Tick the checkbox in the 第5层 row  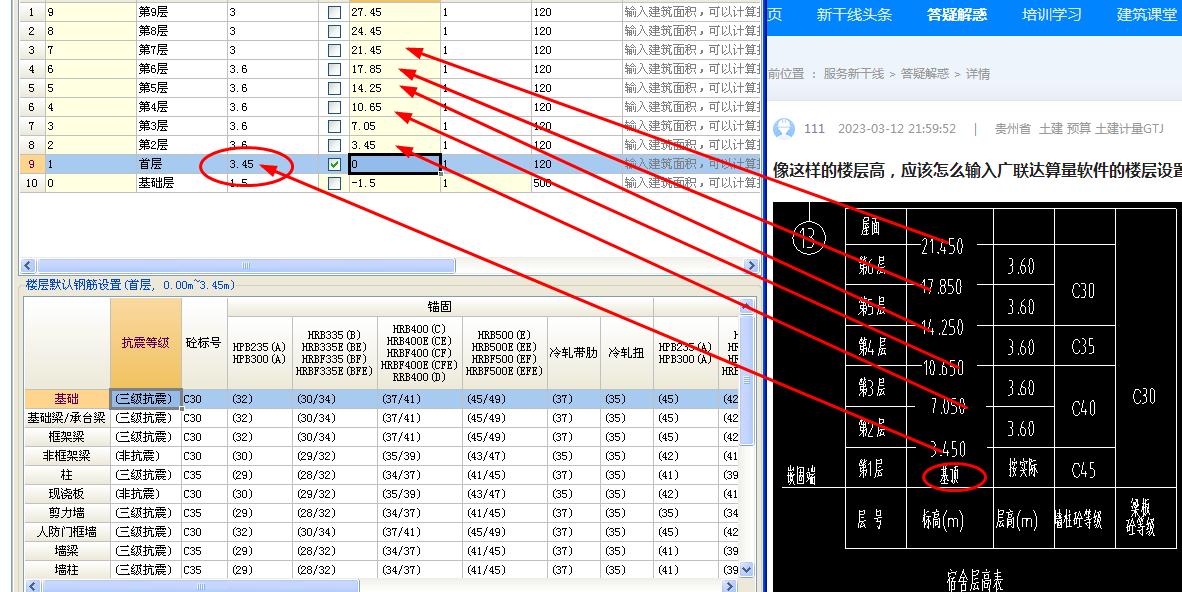point(334,88)
